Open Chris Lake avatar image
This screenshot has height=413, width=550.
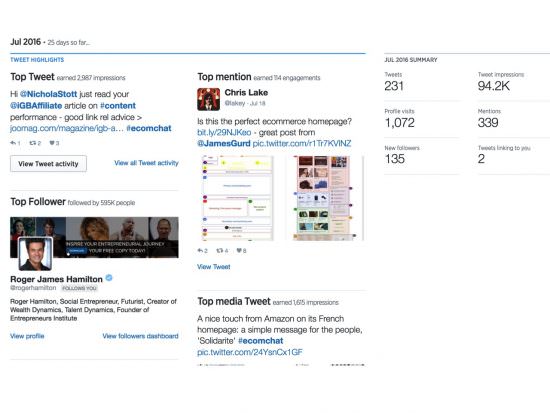point(208,99)
